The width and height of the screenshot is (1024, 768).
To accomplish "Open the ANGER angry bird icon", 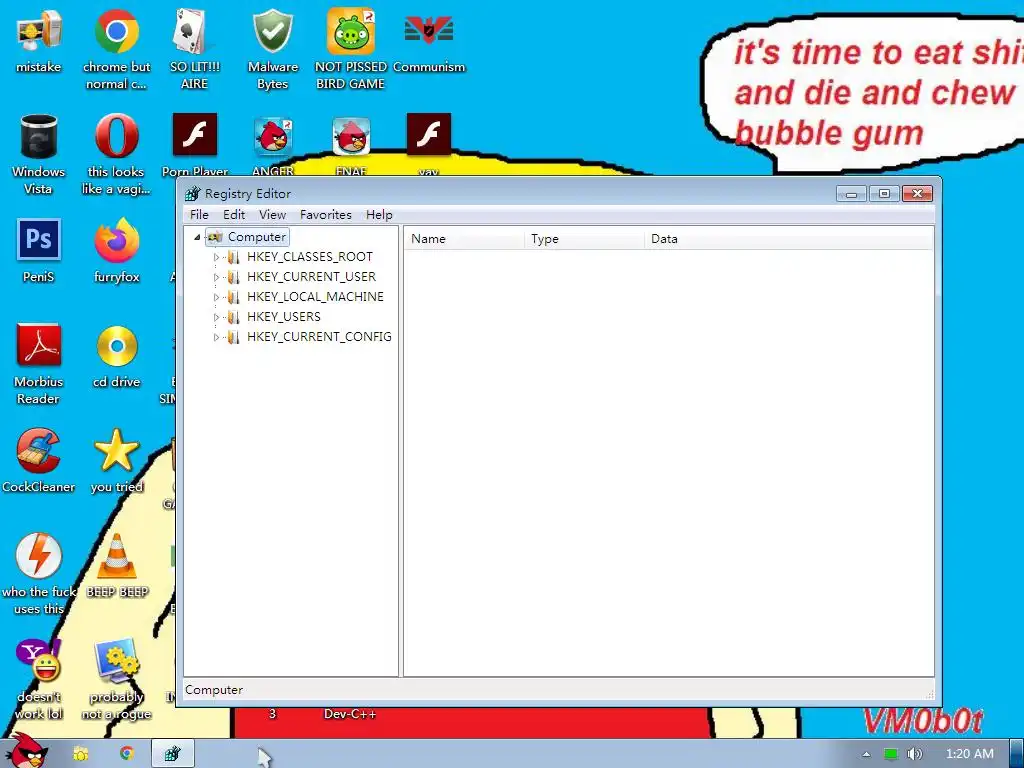I will pyautogui.click(x=273, y=145).
